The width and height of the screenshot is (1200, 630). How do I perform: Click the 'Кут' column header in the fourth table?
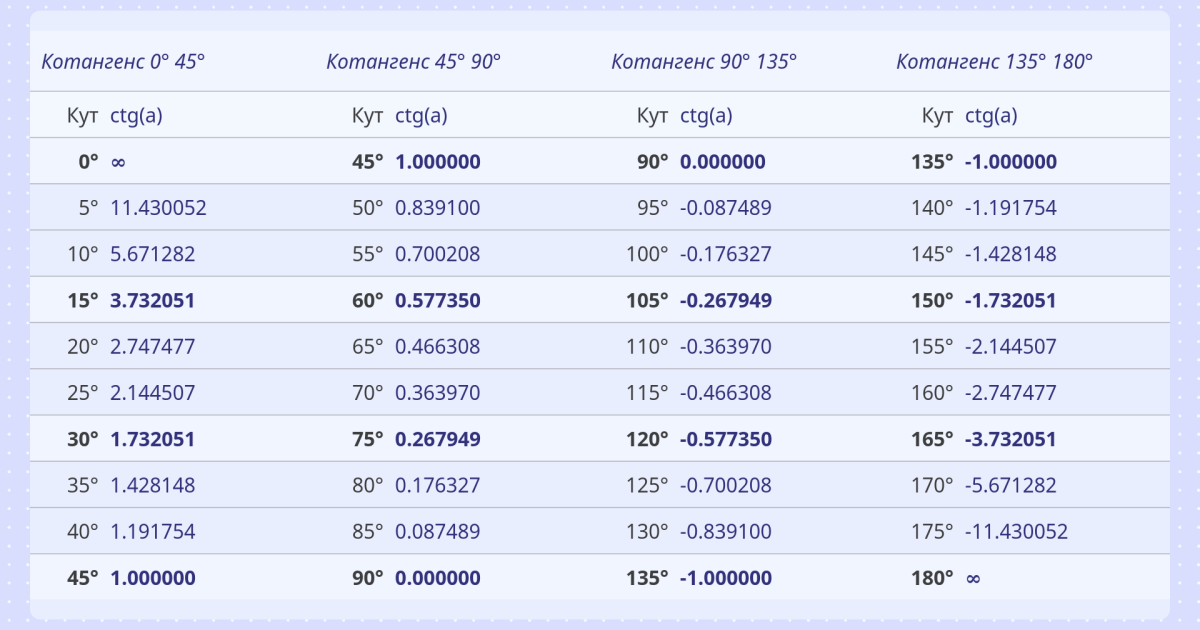point(937,115)
